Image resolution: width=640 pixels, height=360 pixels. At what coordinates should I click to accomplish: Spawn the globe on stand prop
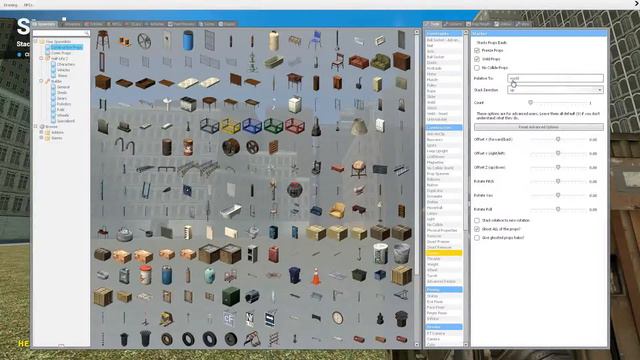358,169
